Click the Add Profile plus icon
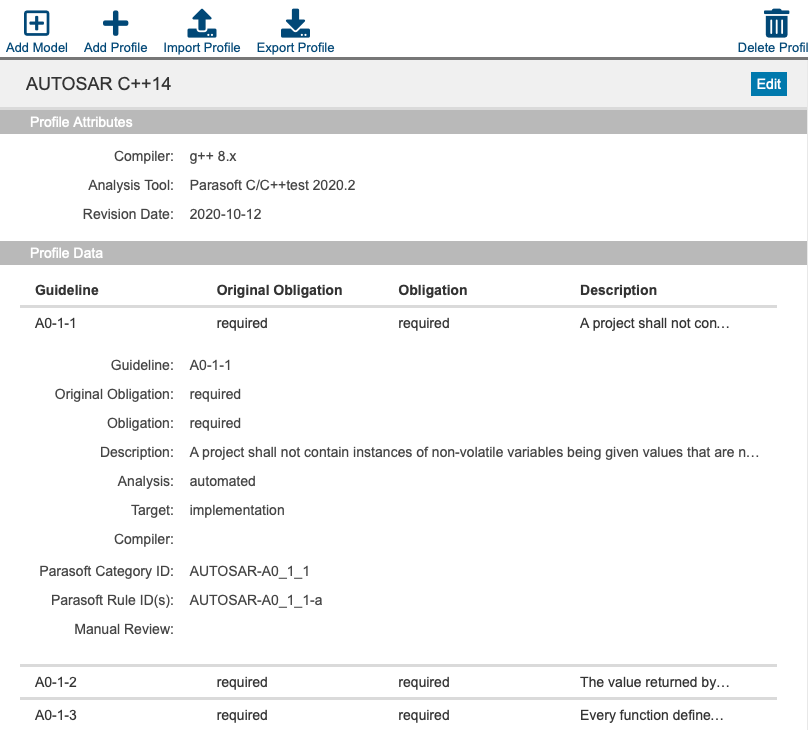Viewport: 808px width, 730px height. click(x=115, y=23)
